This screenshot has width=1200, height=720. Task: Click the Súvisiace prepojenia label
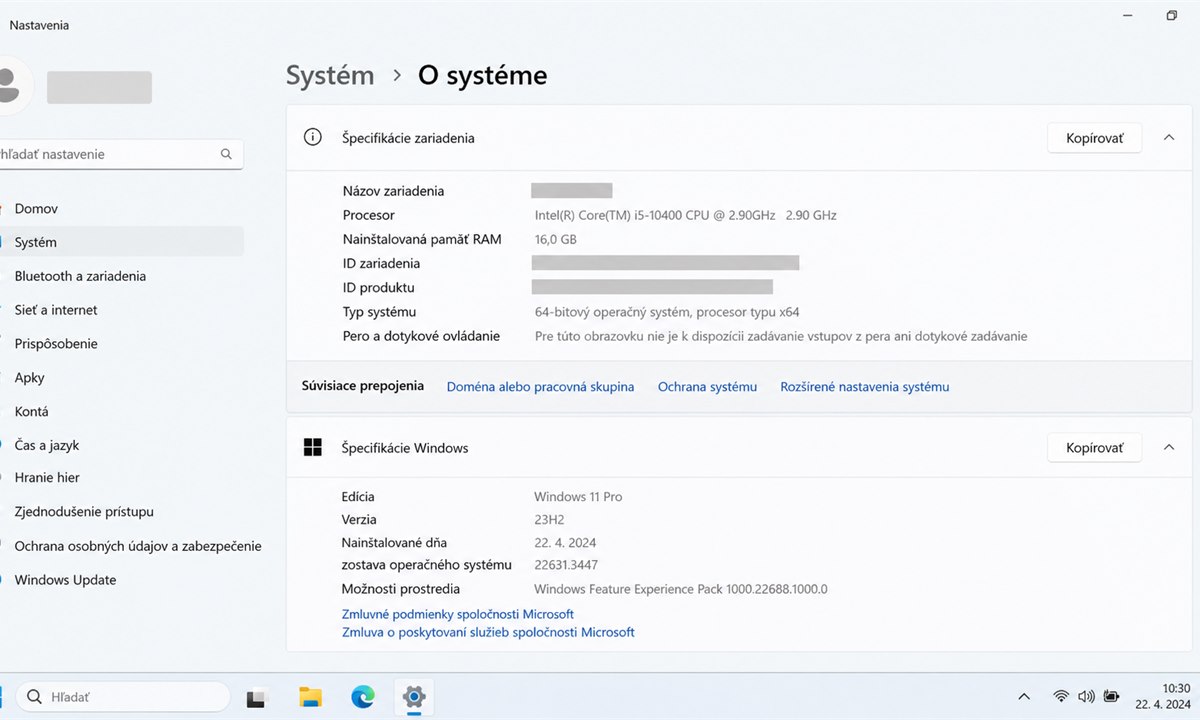[363, 386]
